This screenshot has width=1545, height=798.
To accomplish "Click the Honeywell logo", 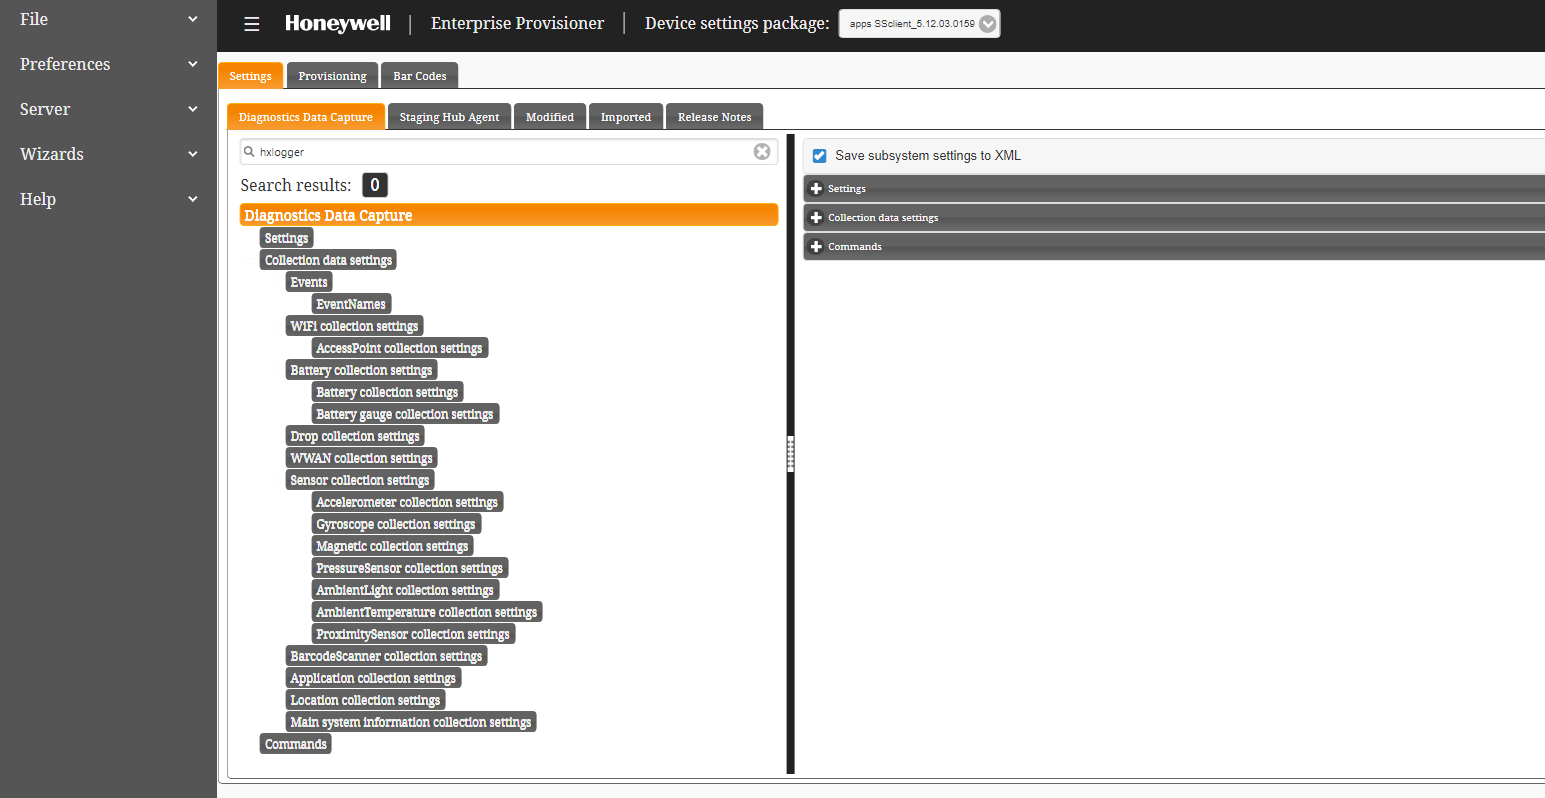I will pos(337,24).
